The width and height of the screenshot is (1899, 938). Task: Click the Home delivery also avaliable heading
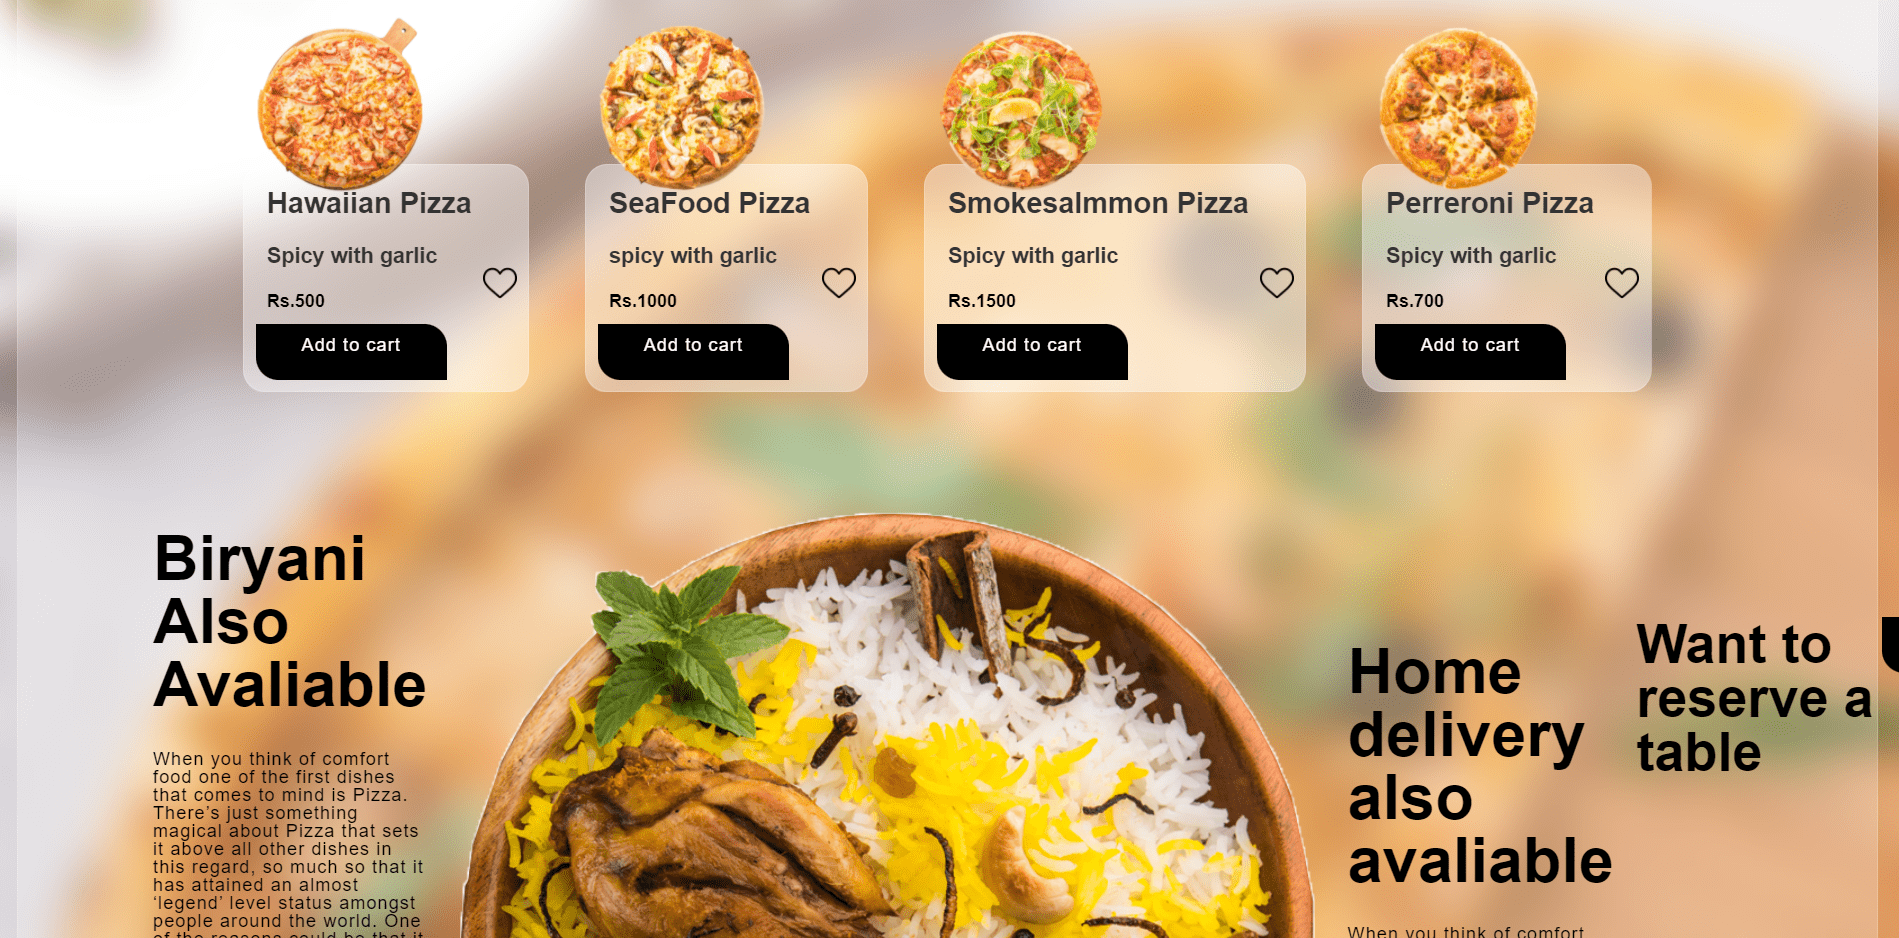pos(1480,766)
